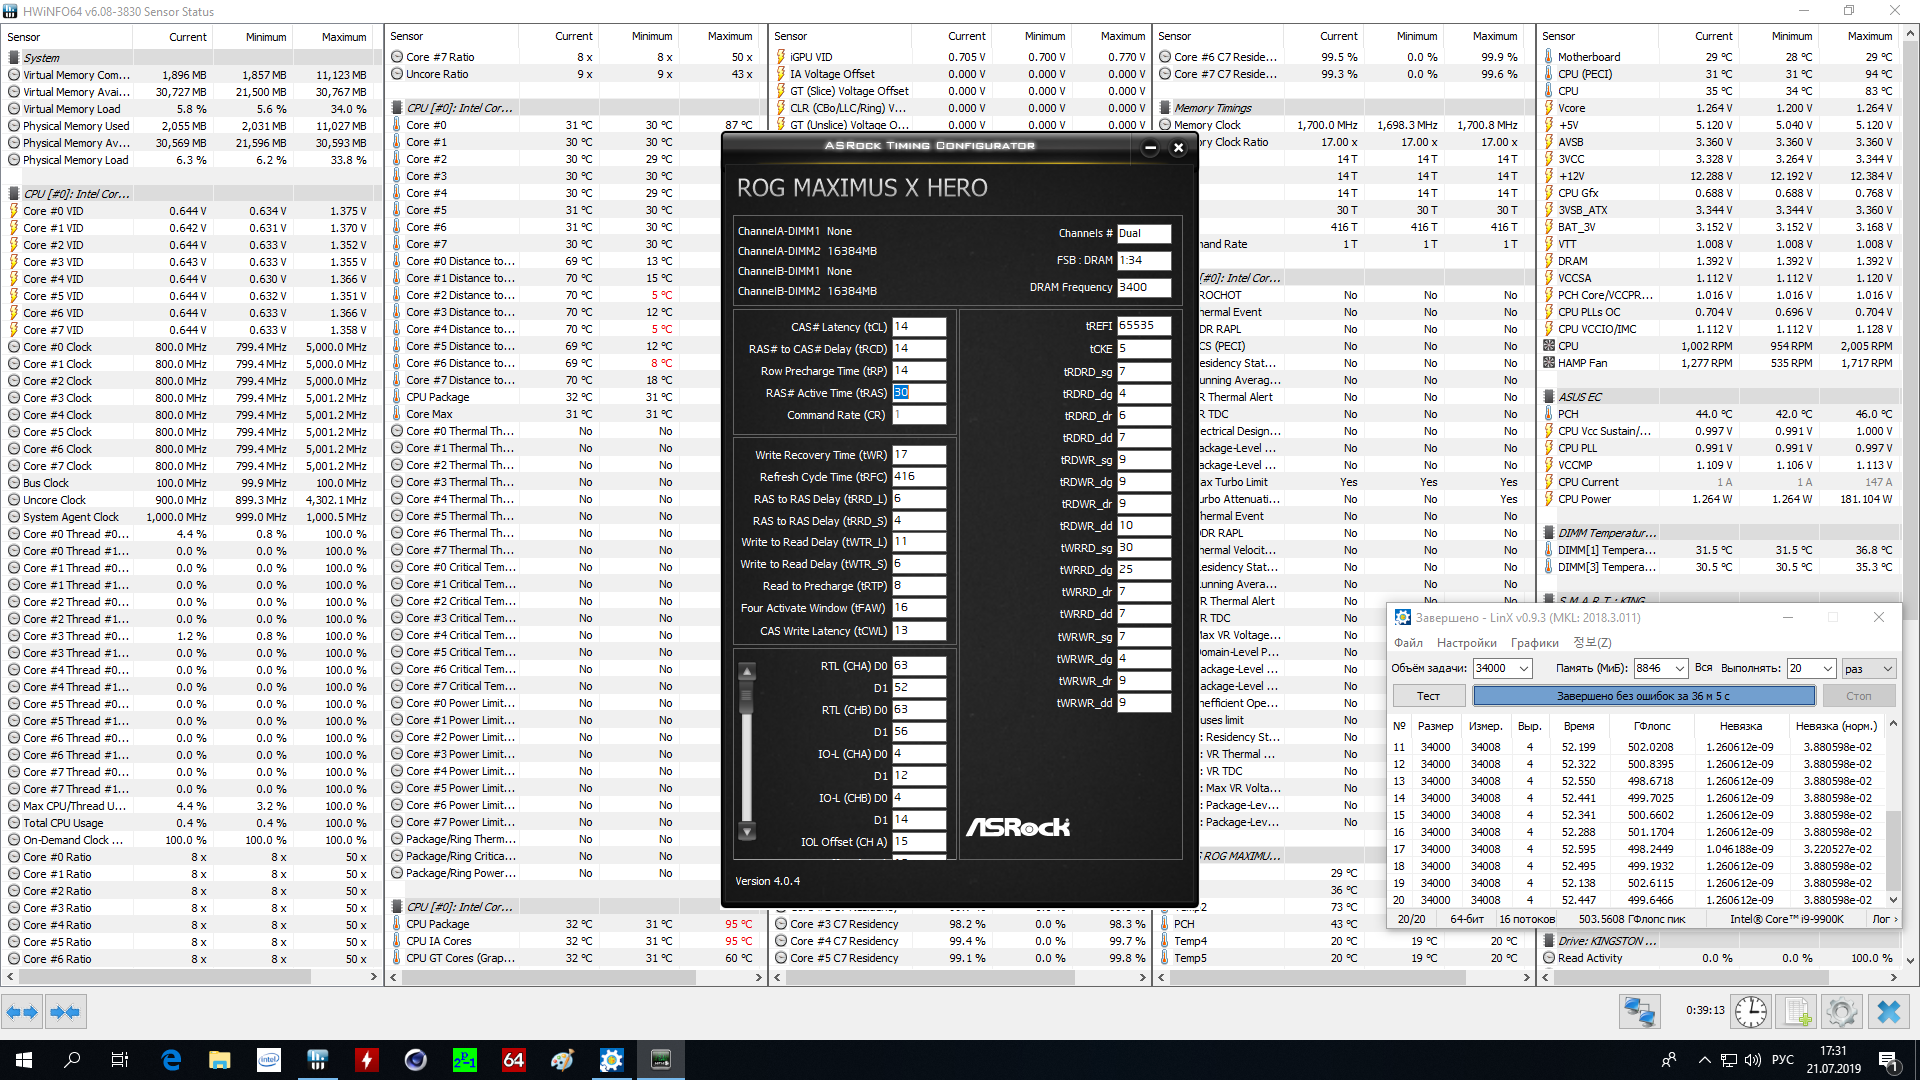Click the log file with plus icon
This screenshot has height=1080, width=1920.
tap(1797, 1012)
